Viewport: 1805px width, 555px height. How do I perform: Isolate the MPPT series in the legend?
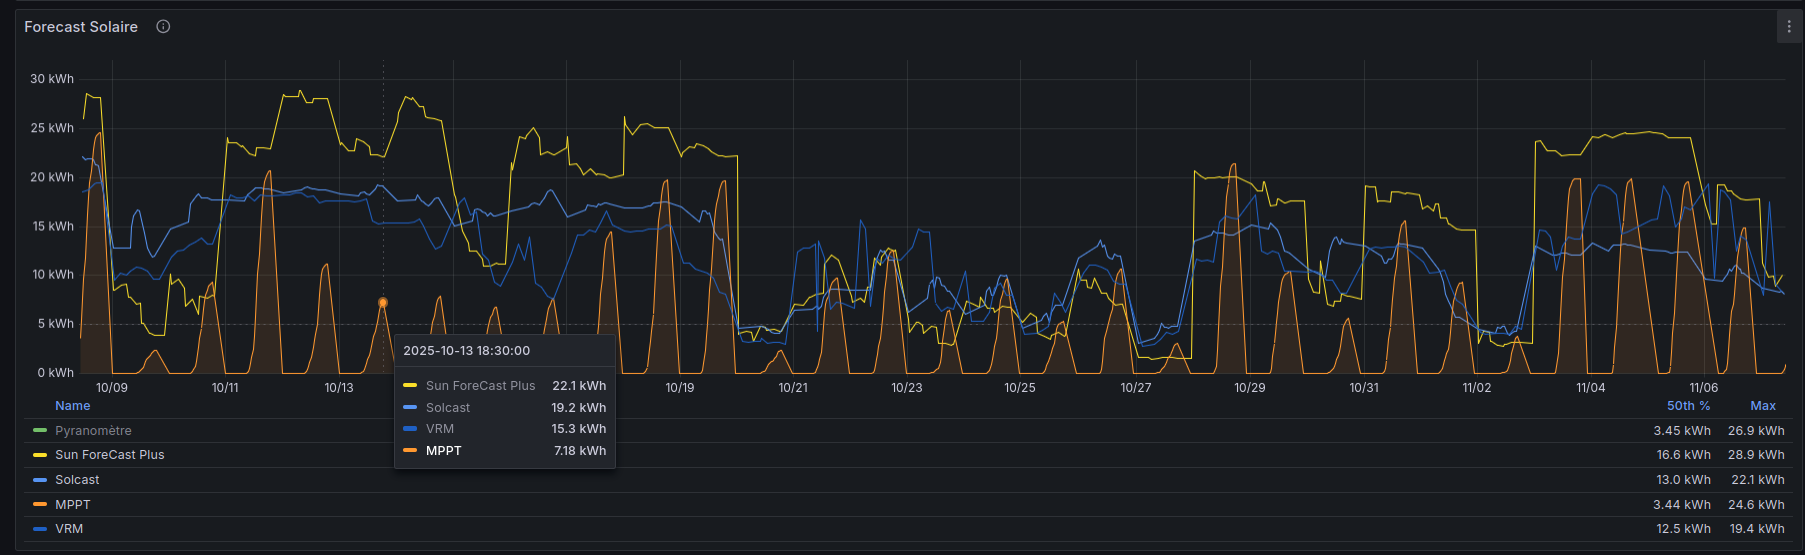coord(73,505)
